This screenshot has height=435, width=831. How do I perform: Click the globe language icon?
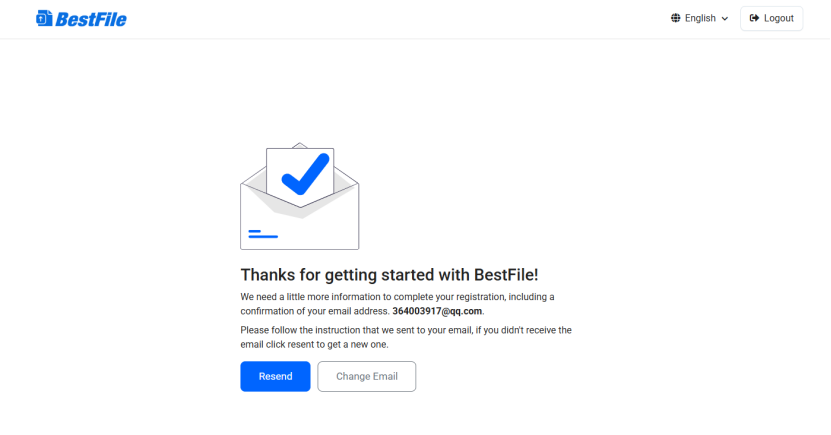(676, 18)
